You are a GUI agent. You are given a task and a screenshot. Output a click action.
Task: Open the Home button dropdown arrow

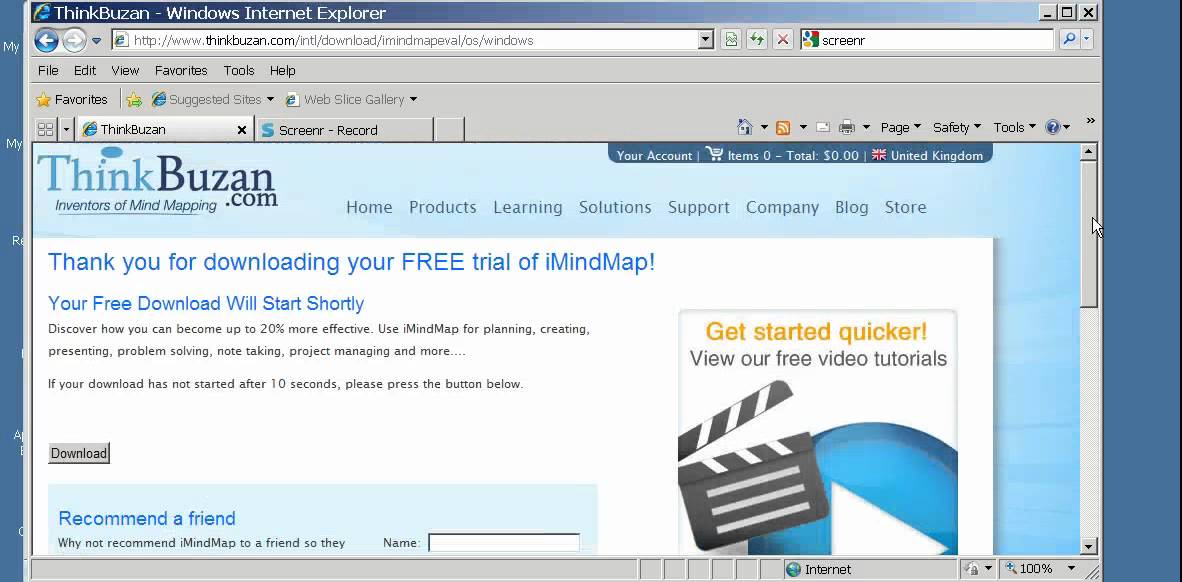pos(764,127)
